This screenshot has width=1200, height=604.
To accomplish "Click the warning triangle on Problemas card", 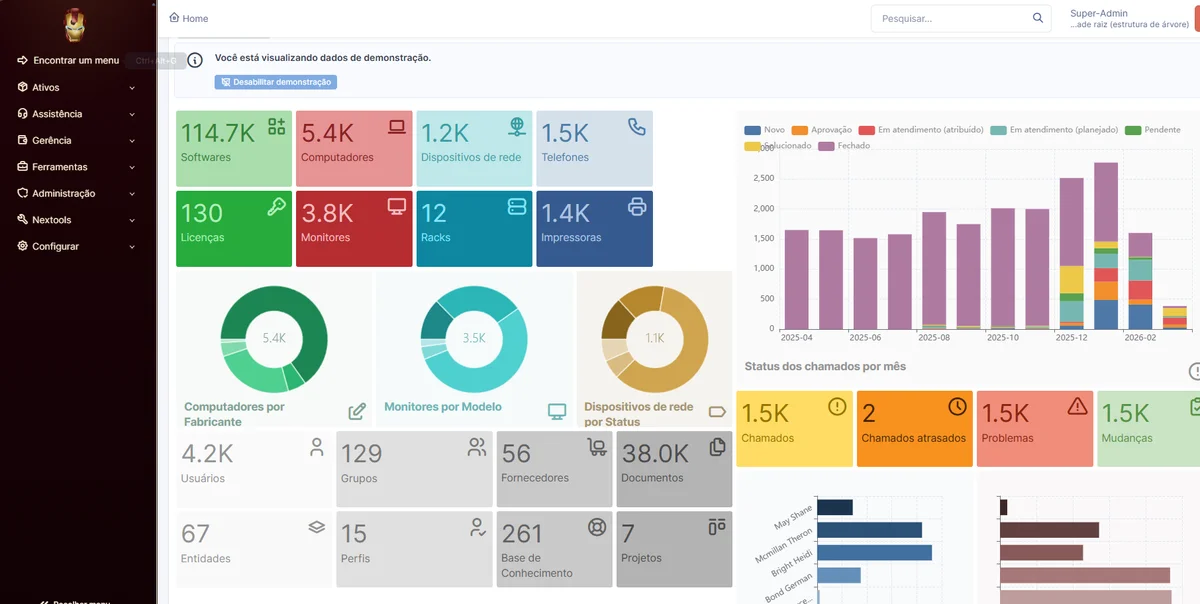I will pos(1077,406).
